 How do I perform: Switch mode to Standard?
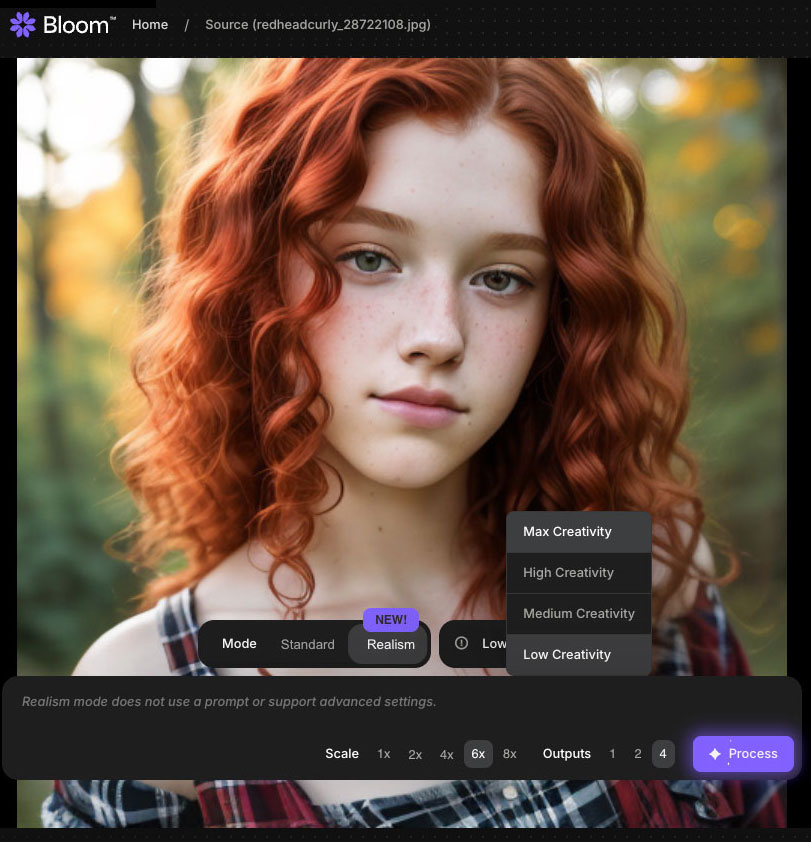pyautogui.click(x=307, y=644)
